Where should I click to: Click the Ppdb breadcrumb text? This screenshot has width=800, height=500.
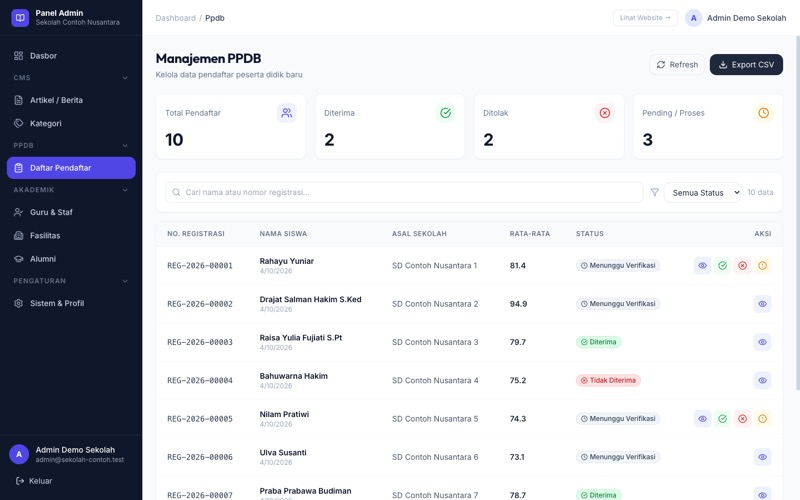215,18
